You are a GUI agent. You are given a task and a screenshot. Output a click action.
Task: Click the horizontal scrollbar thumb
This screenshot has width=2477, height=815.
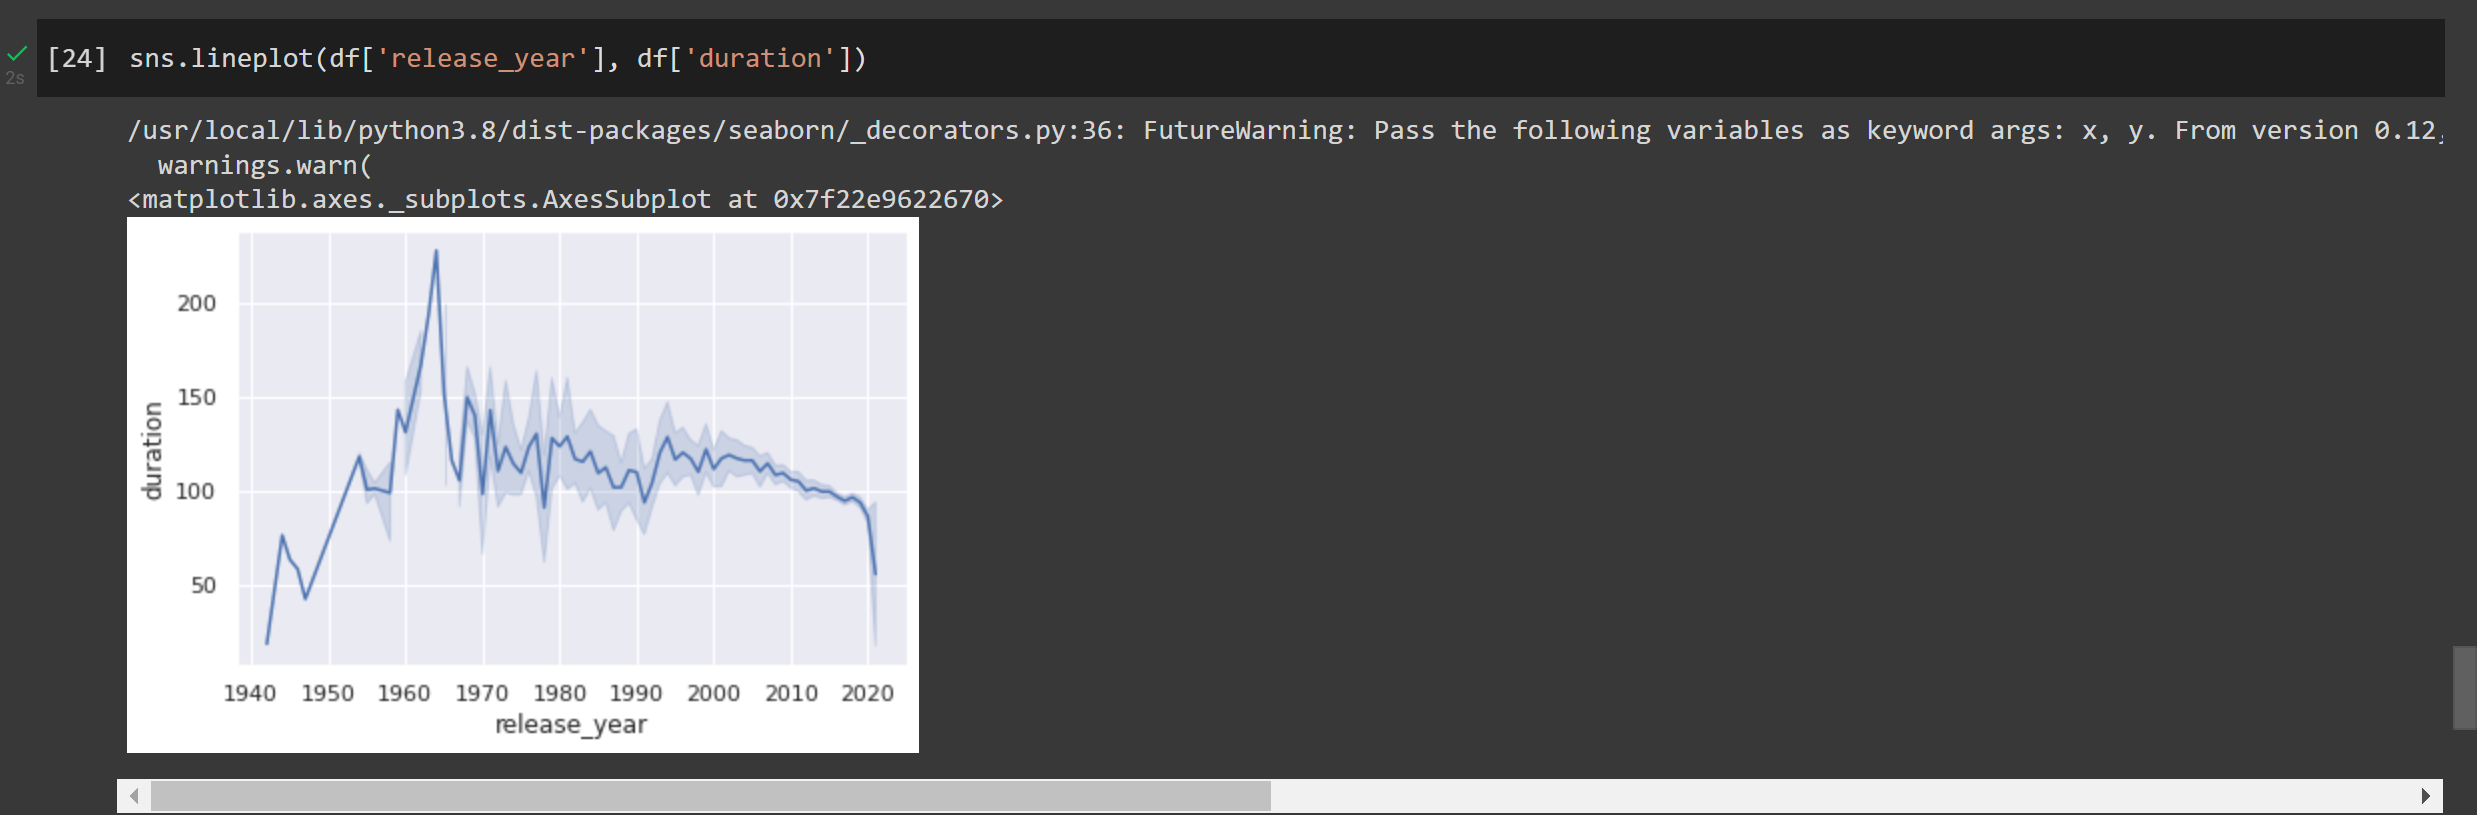pos(710,796)
